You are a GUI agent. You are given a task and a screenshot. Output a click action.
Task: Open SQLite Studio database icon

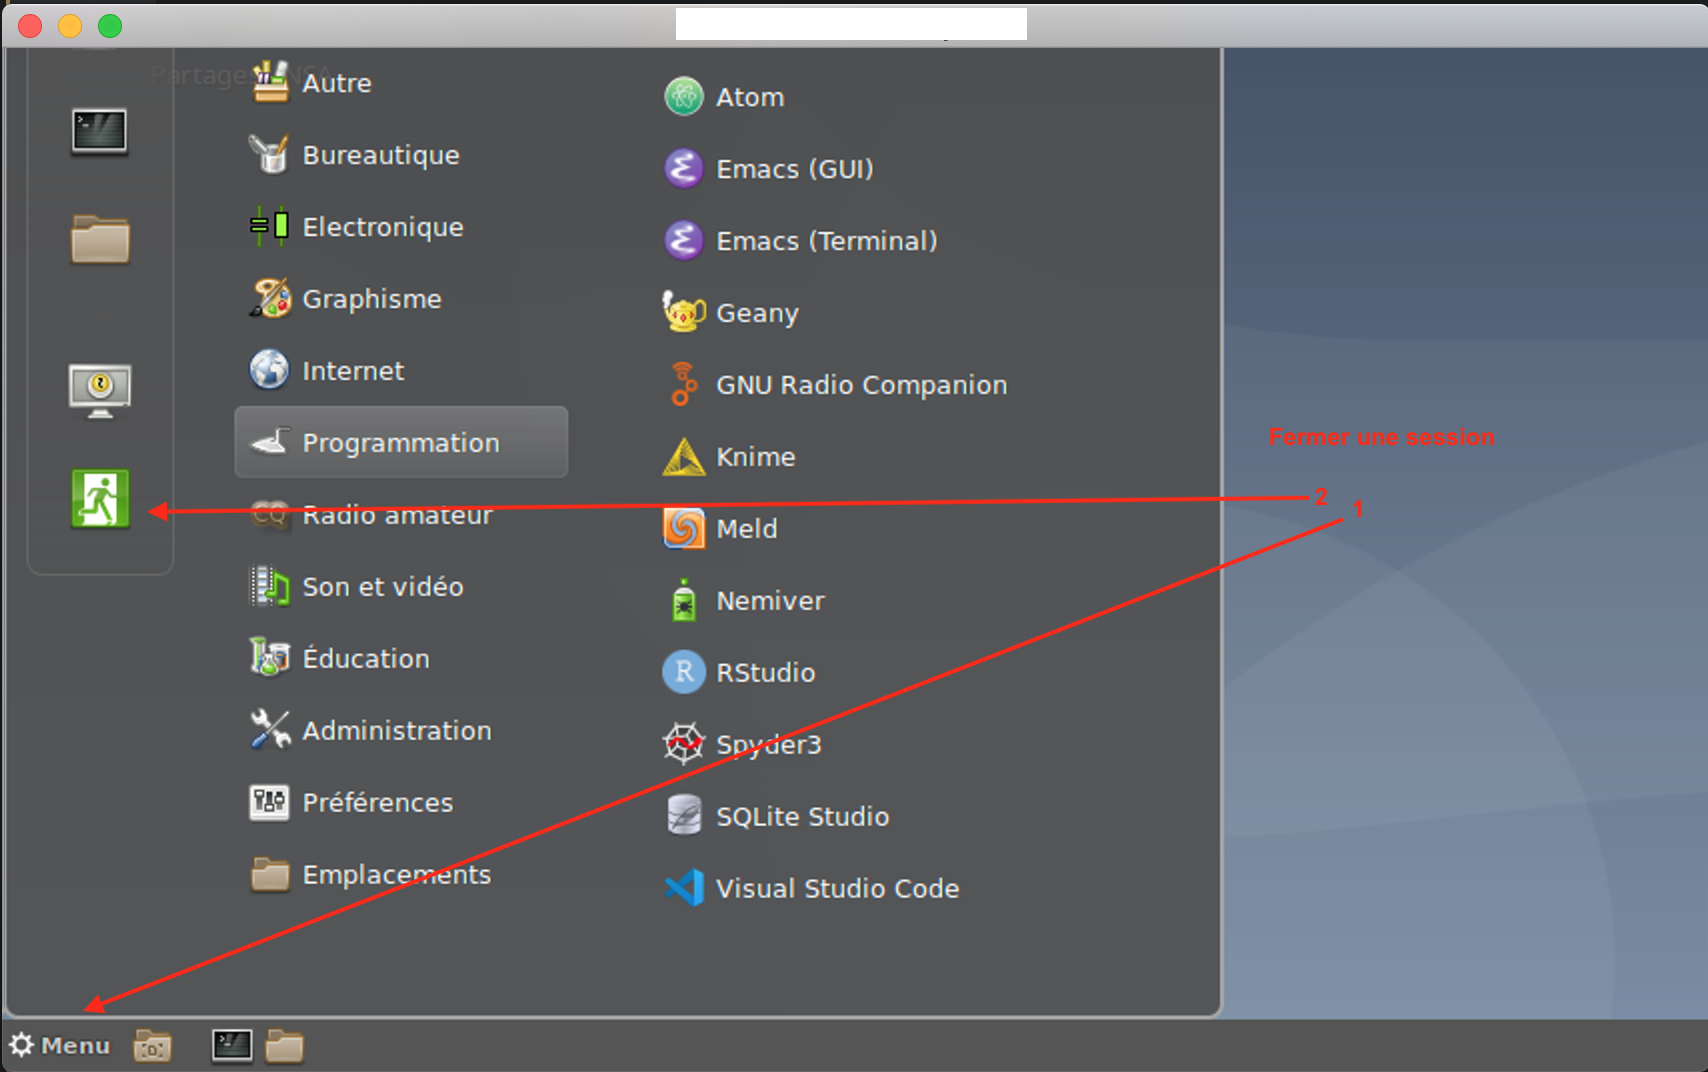[684, 816]
